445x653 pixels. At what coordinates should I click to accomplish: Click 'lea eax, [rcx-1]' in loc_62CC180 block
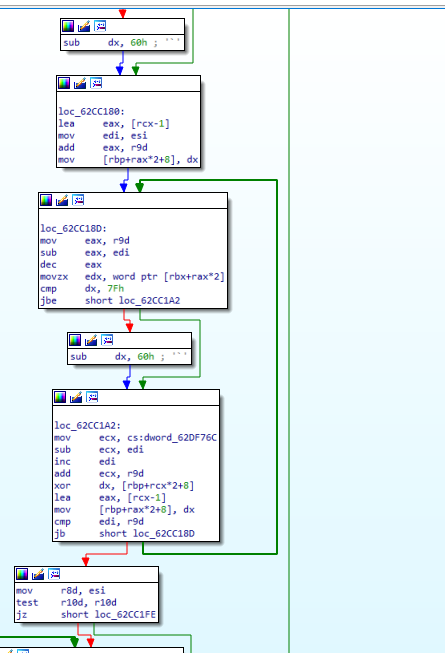(x=114, y=124)
